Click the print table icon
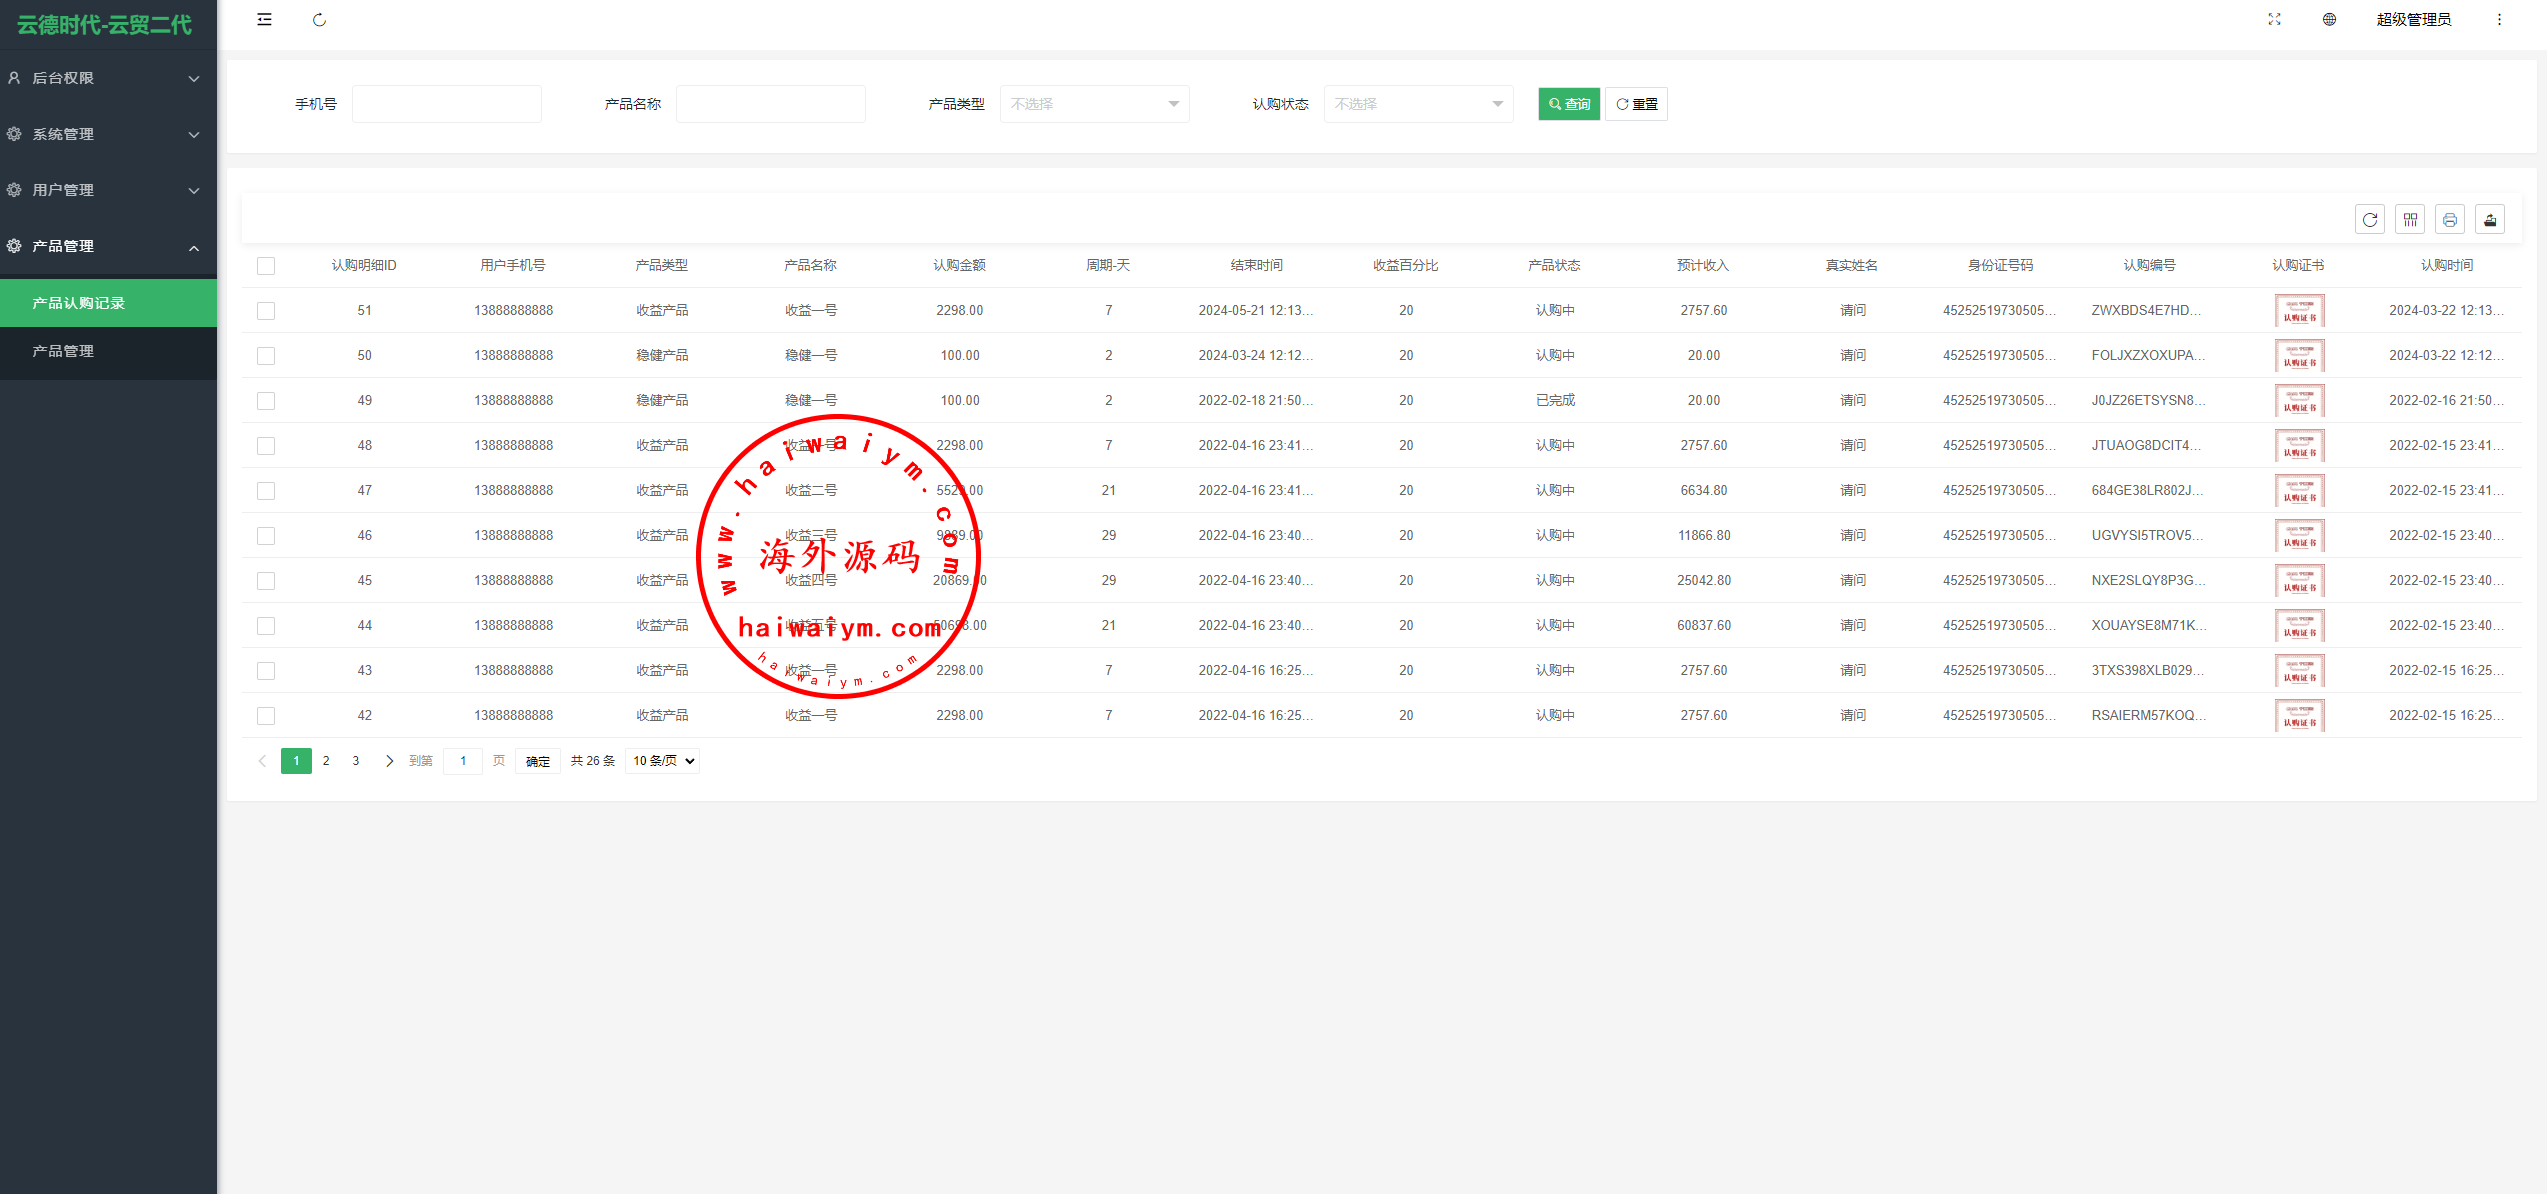This screenshot has height=1194, width=2547. [2450, 220]
